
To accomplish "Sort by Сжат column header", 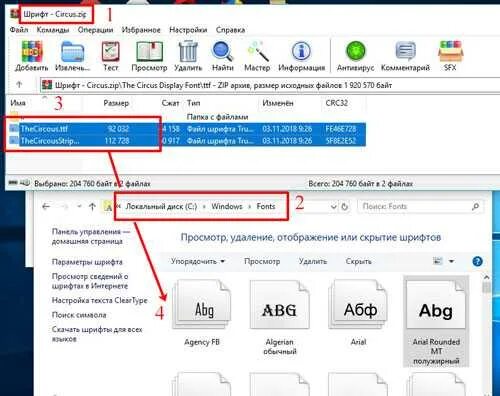I will point(170,103).
